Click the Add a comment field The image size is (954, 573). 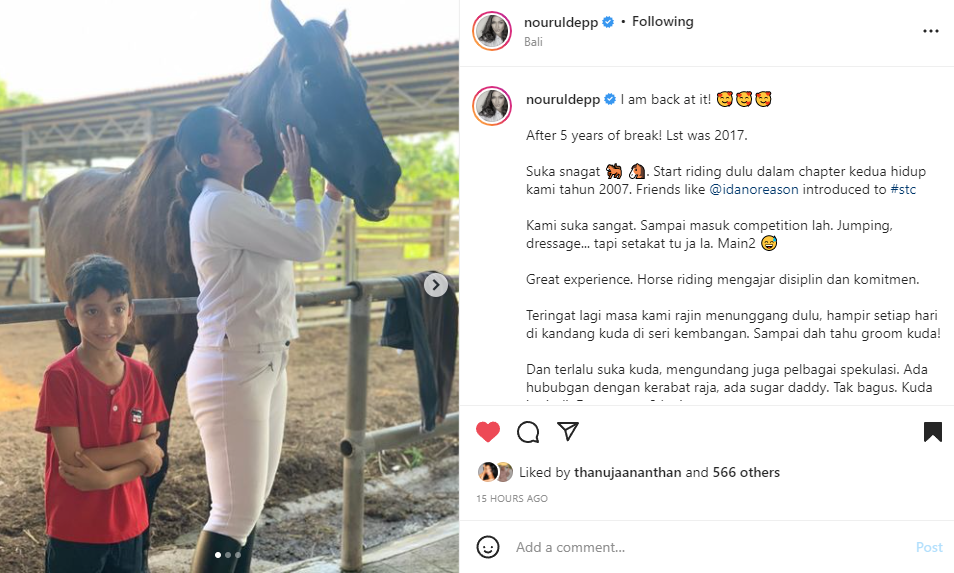click(x=709, y=547)
